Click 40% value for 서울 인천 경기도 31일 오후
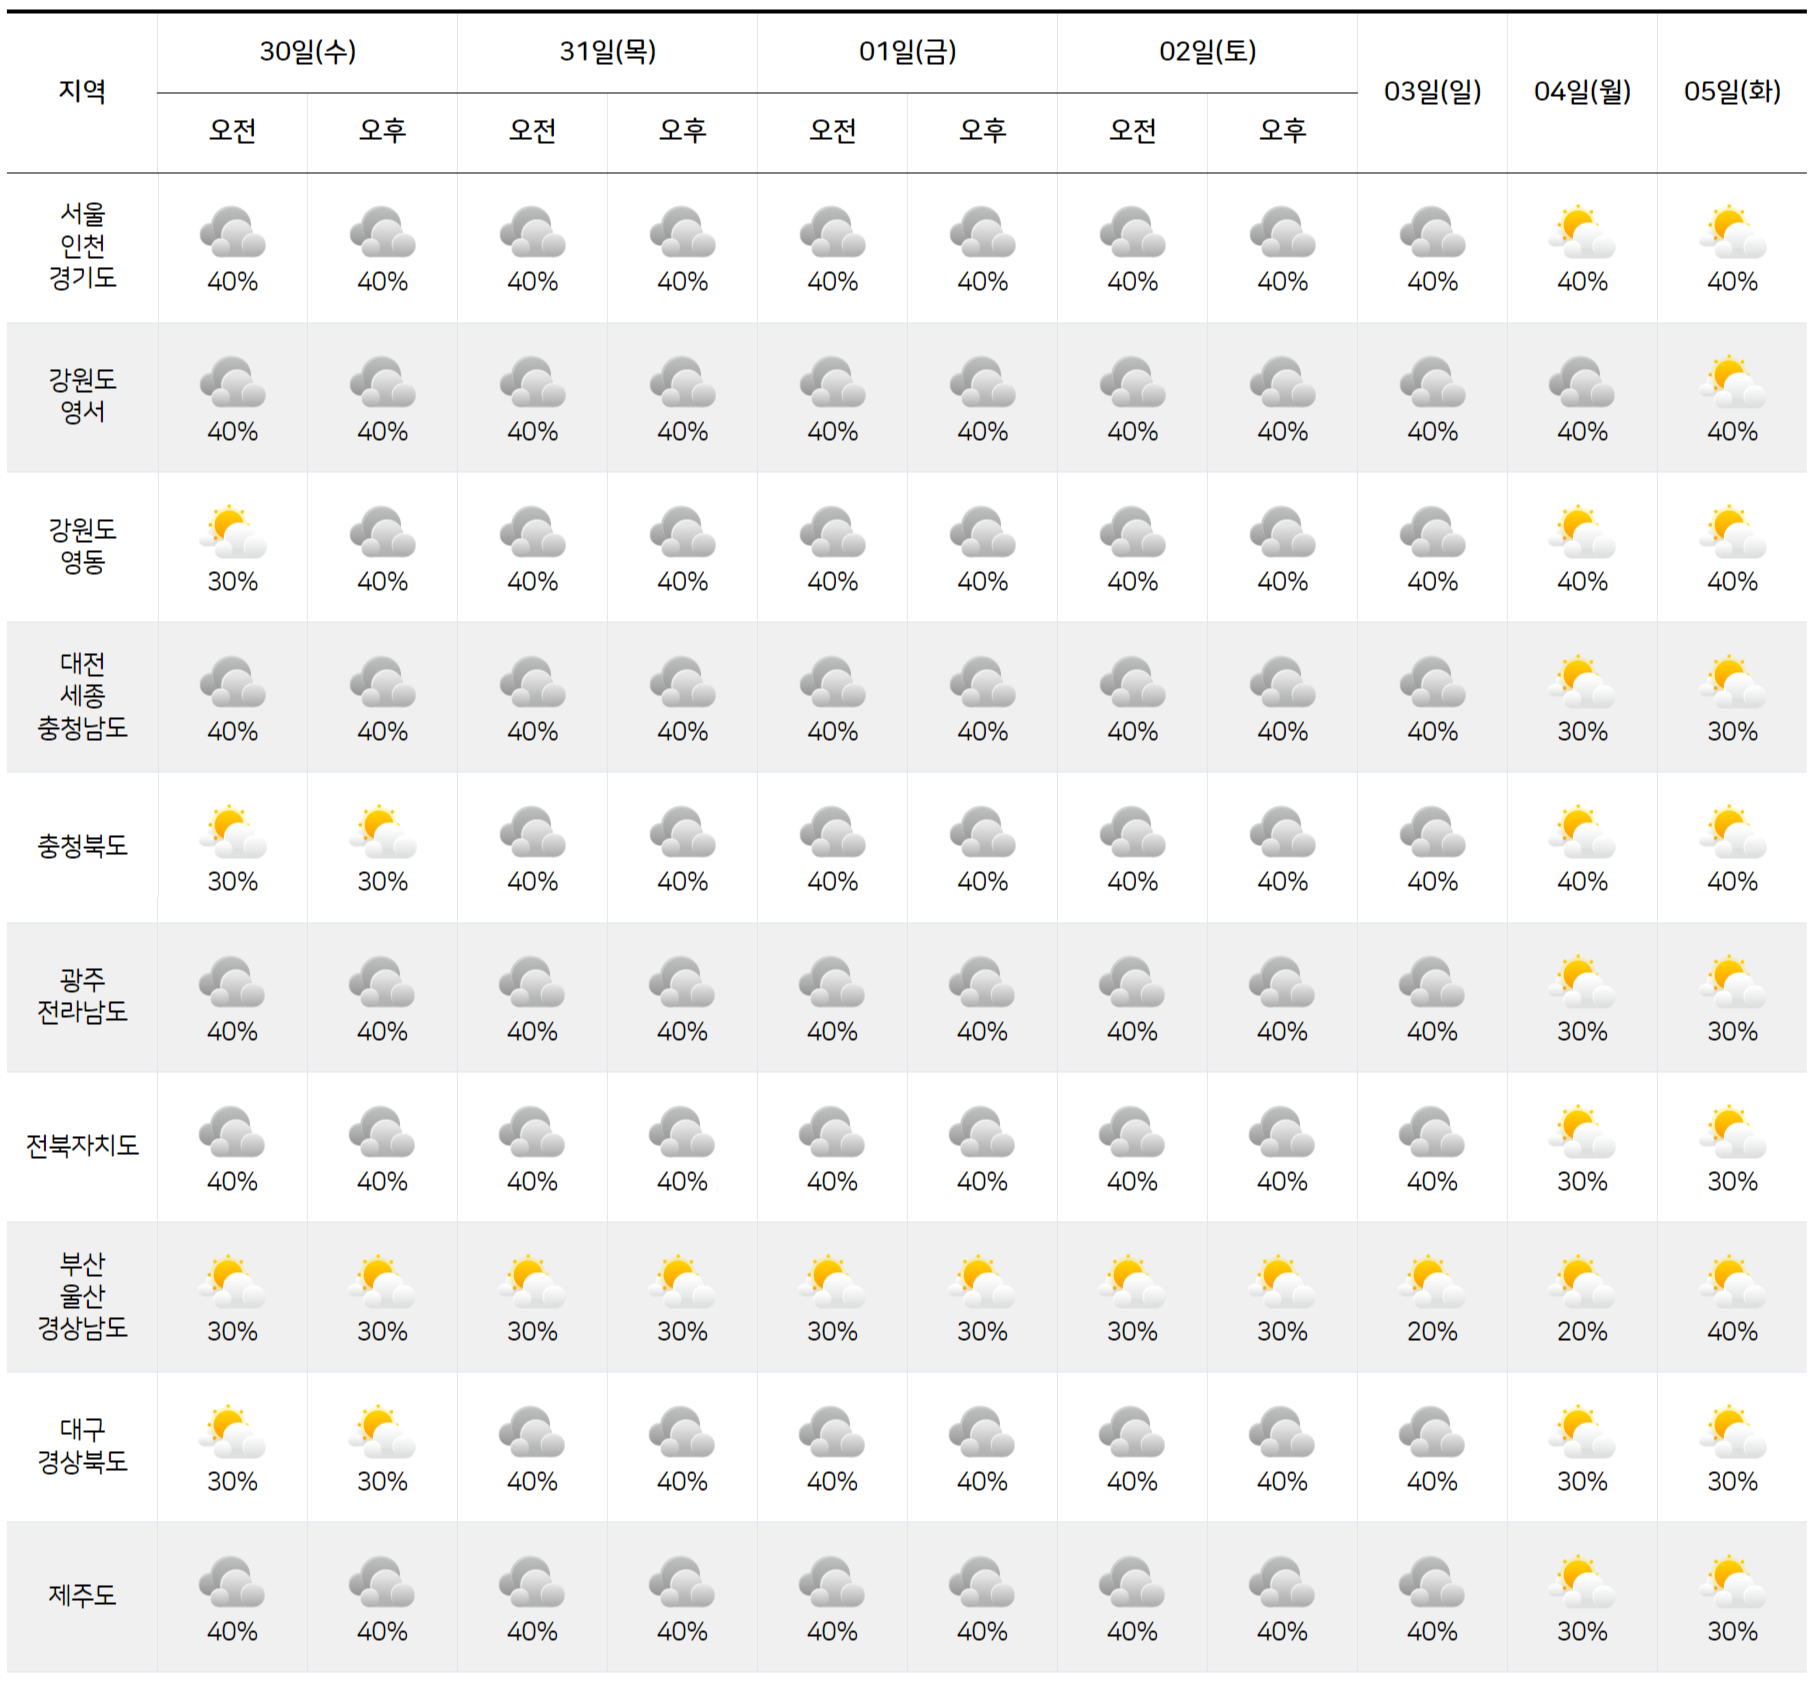The width and height of the screenshot is (1810, 1681). 683,282
